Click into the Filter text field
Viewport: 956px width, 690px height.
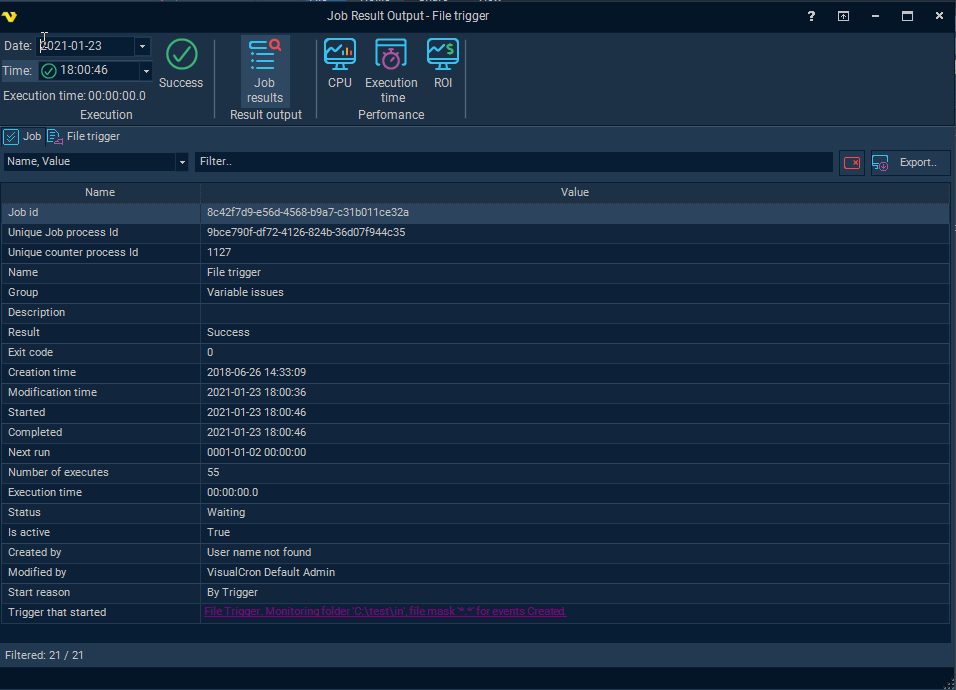(x=513, y=162)
